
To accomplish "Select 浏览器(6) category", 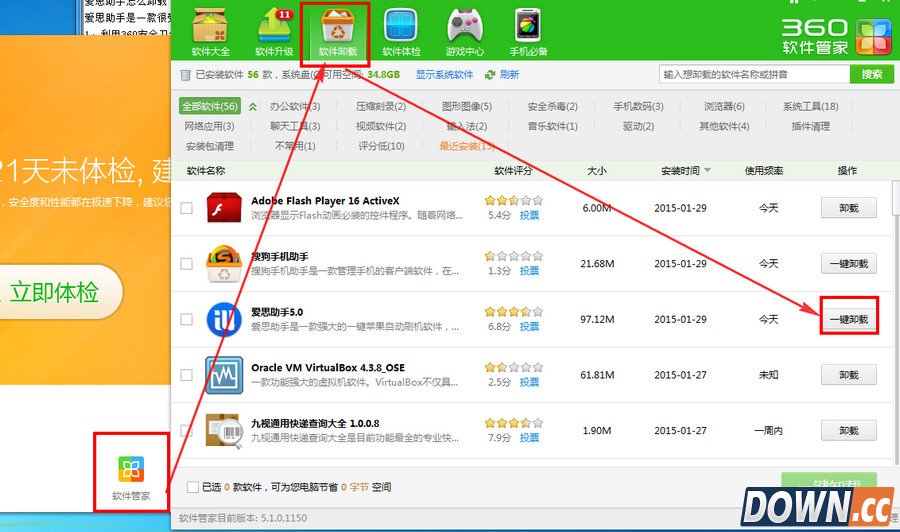I will pyautogui.click(x=724, y=106).
